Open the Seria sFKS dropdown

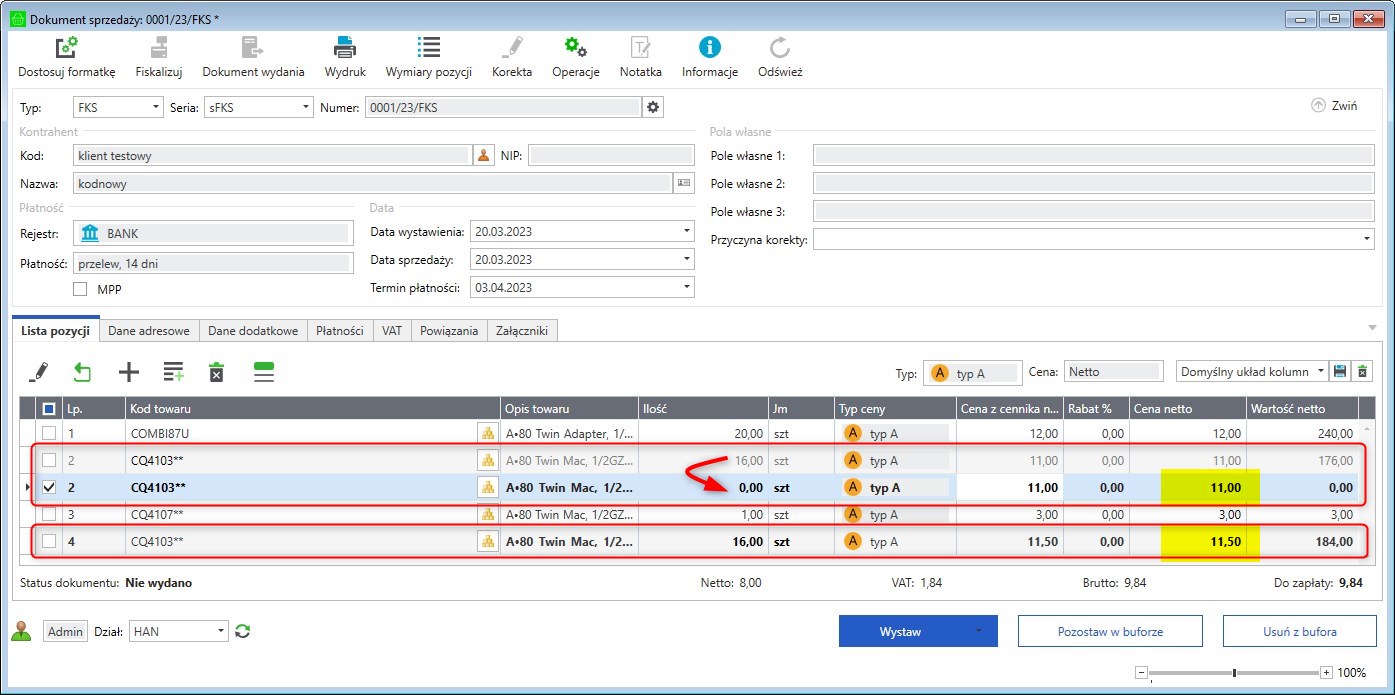[306, 107]
